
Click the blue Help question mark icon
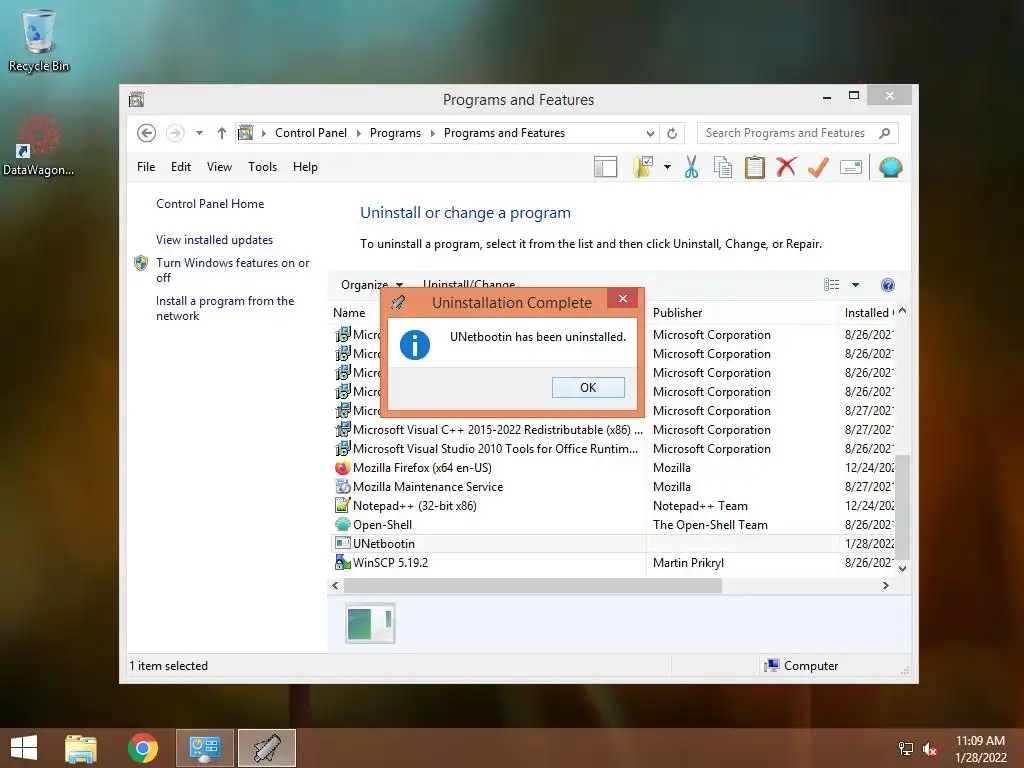point(888,285)
